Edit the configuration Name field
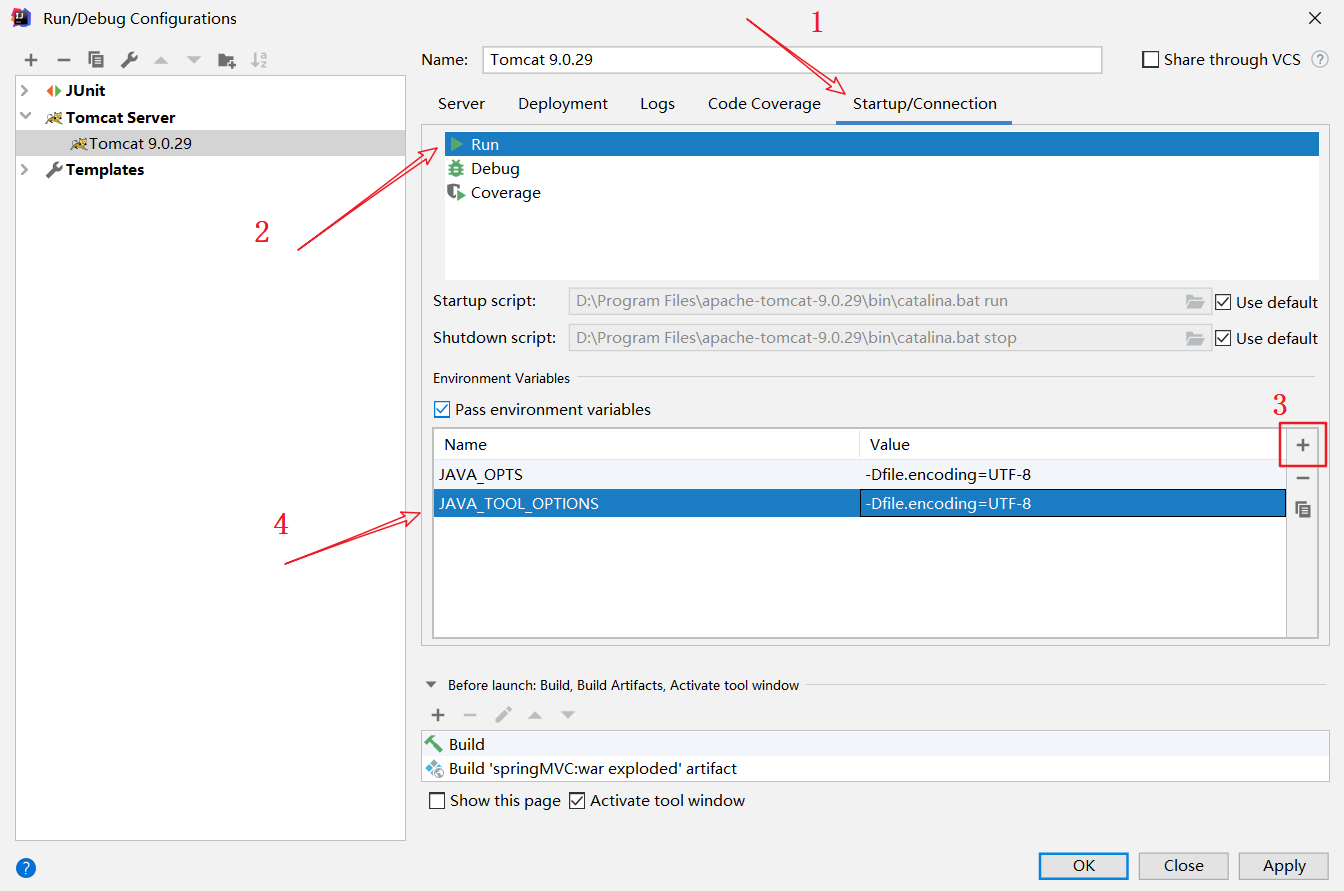The image size is (1344, 891). [792, 60]
